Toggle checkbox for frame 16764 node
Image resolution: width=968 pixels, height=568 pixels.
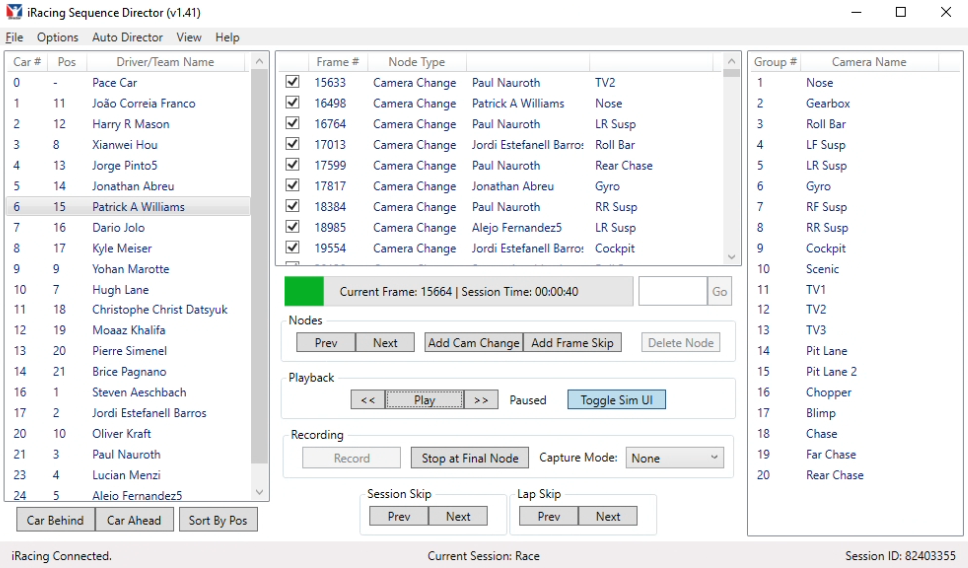(x=293, y=123)
